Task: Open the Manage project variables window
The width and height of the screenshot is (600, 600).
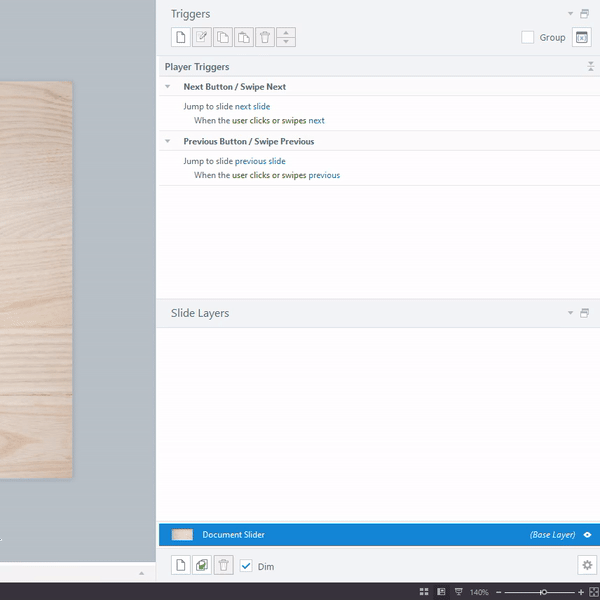Action: [x=582, y=37]
